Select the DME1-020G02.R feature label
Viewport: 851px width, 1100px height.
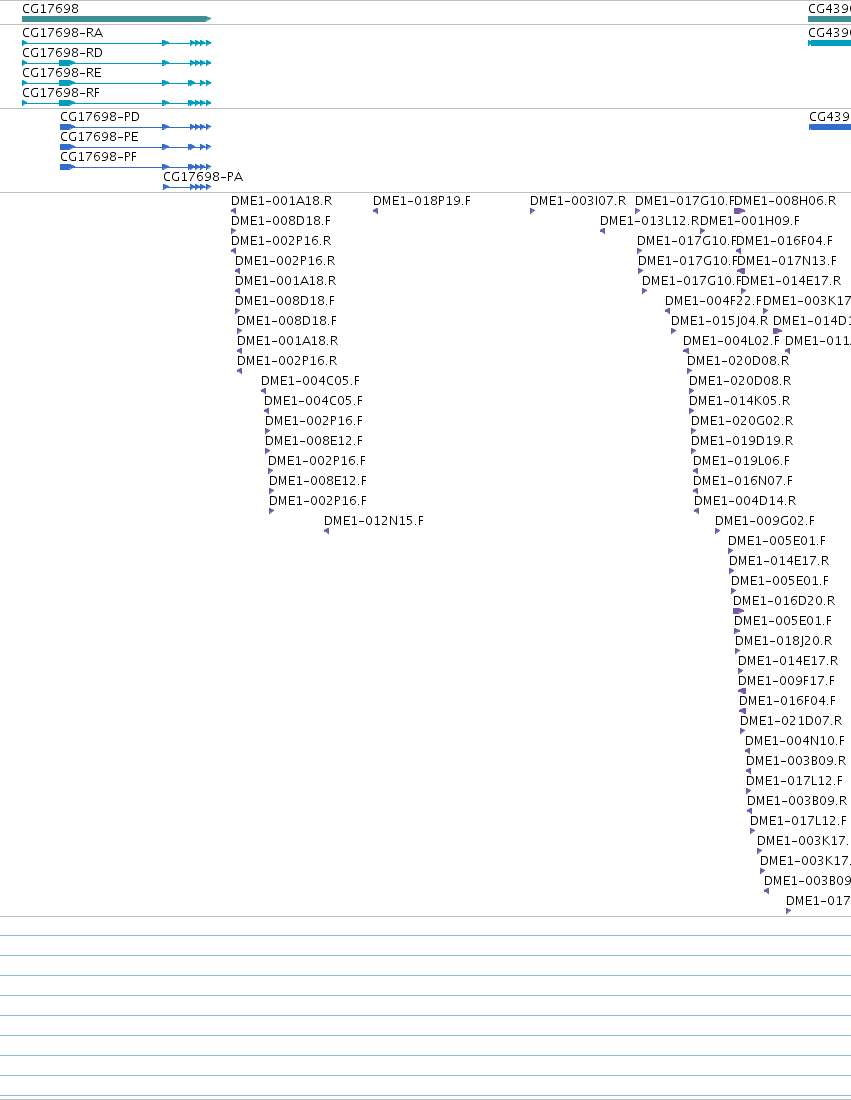click(742, 421)
